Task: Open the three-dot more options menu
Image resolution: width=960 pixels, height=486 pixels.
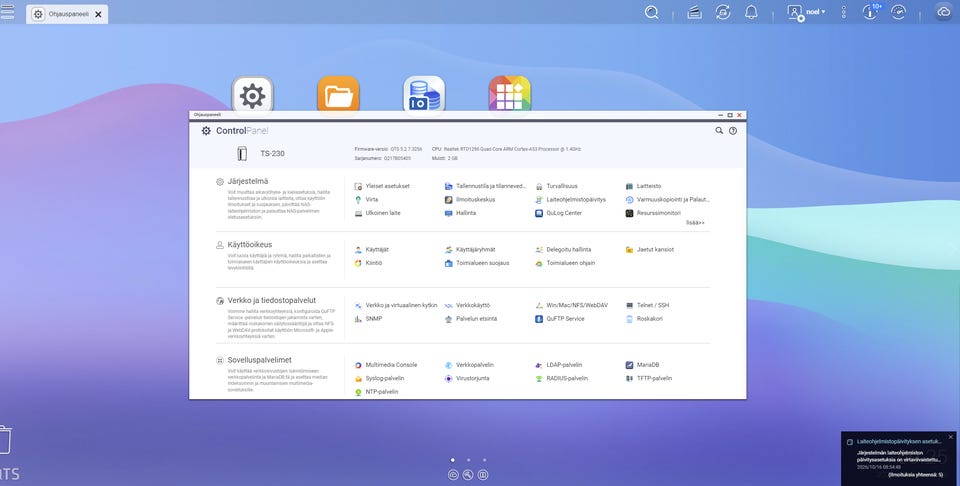Action: coord(844,12)
